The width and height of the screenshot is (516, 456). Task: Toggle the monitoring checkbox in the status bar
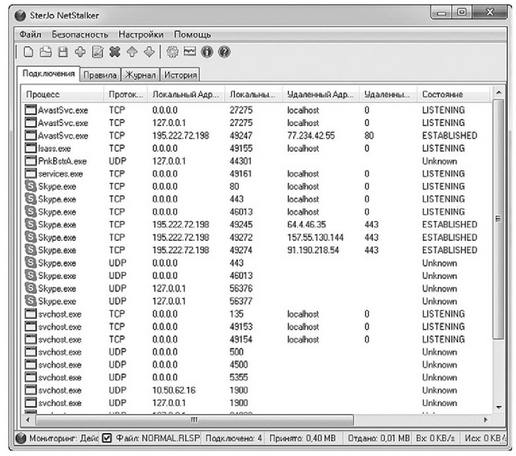tap(107, 438)
